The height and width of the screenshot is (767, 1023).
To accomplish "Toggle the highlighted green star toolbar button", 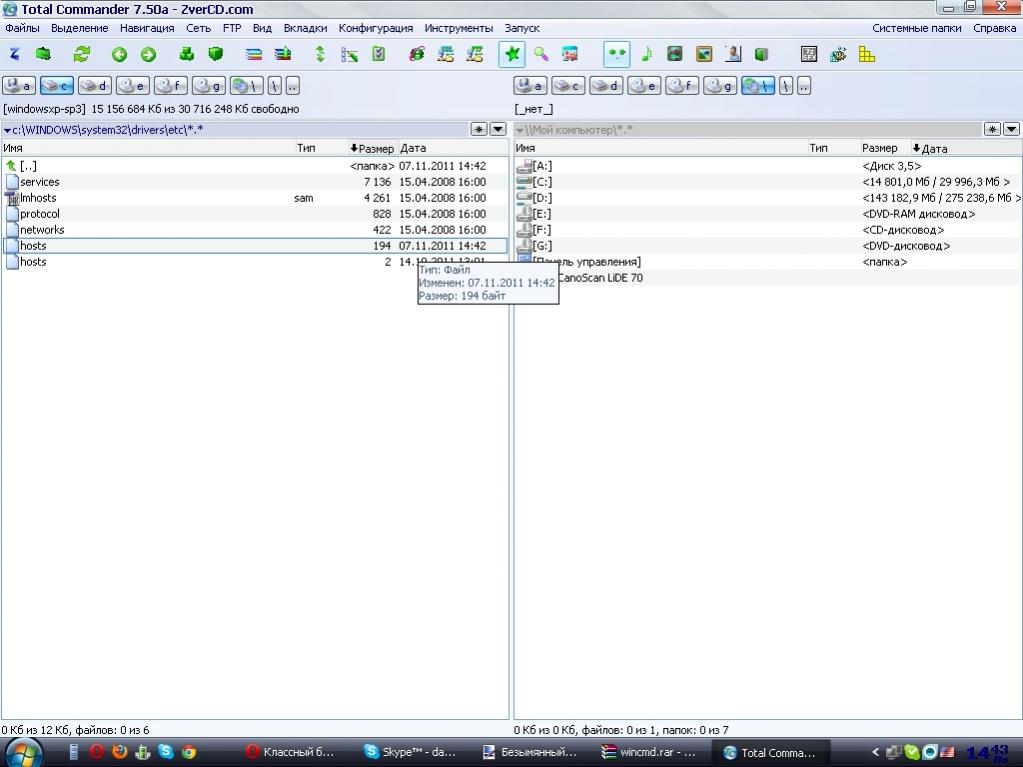I will (512, 54).
